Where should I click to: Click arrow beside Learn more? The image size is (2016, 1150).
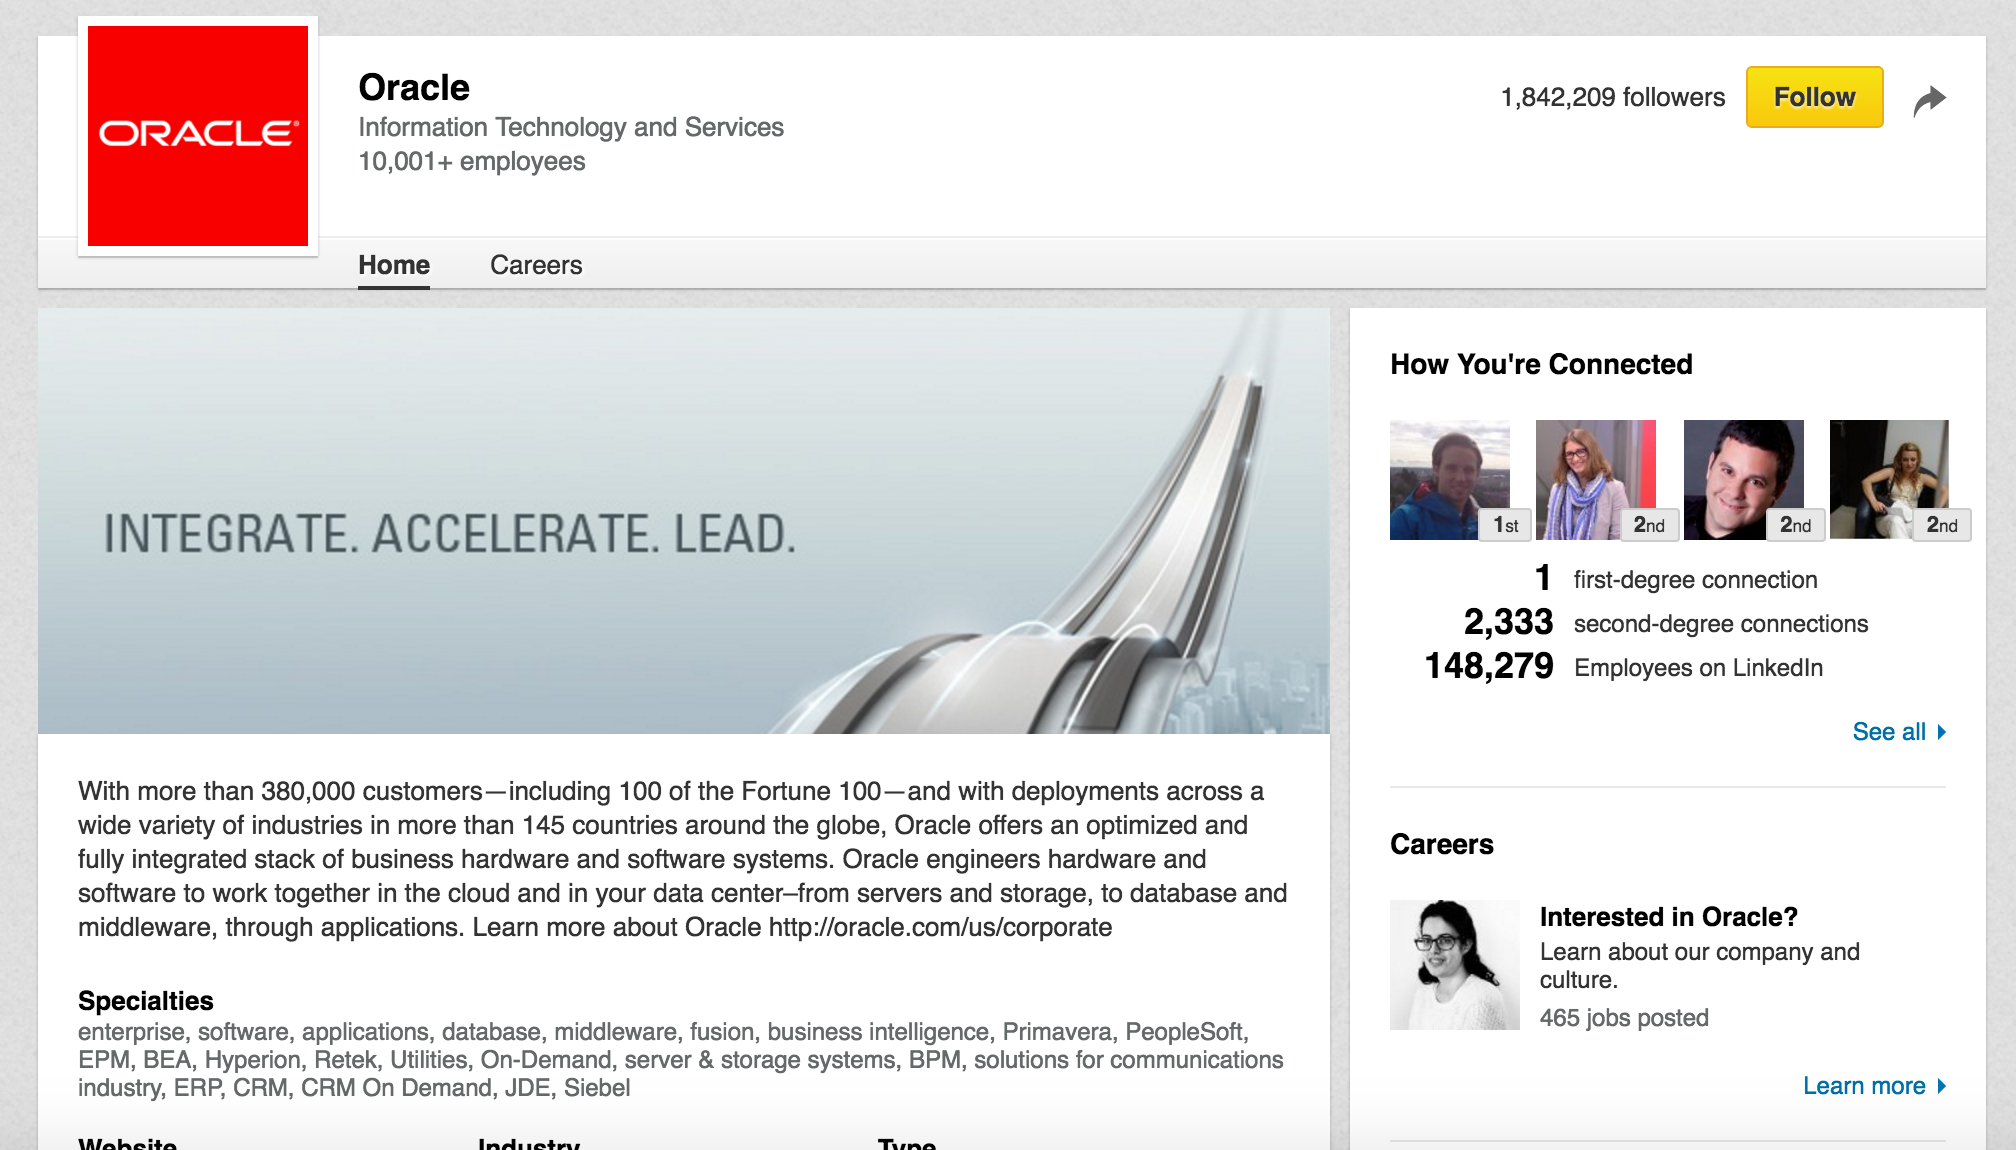(1942, 1086)
